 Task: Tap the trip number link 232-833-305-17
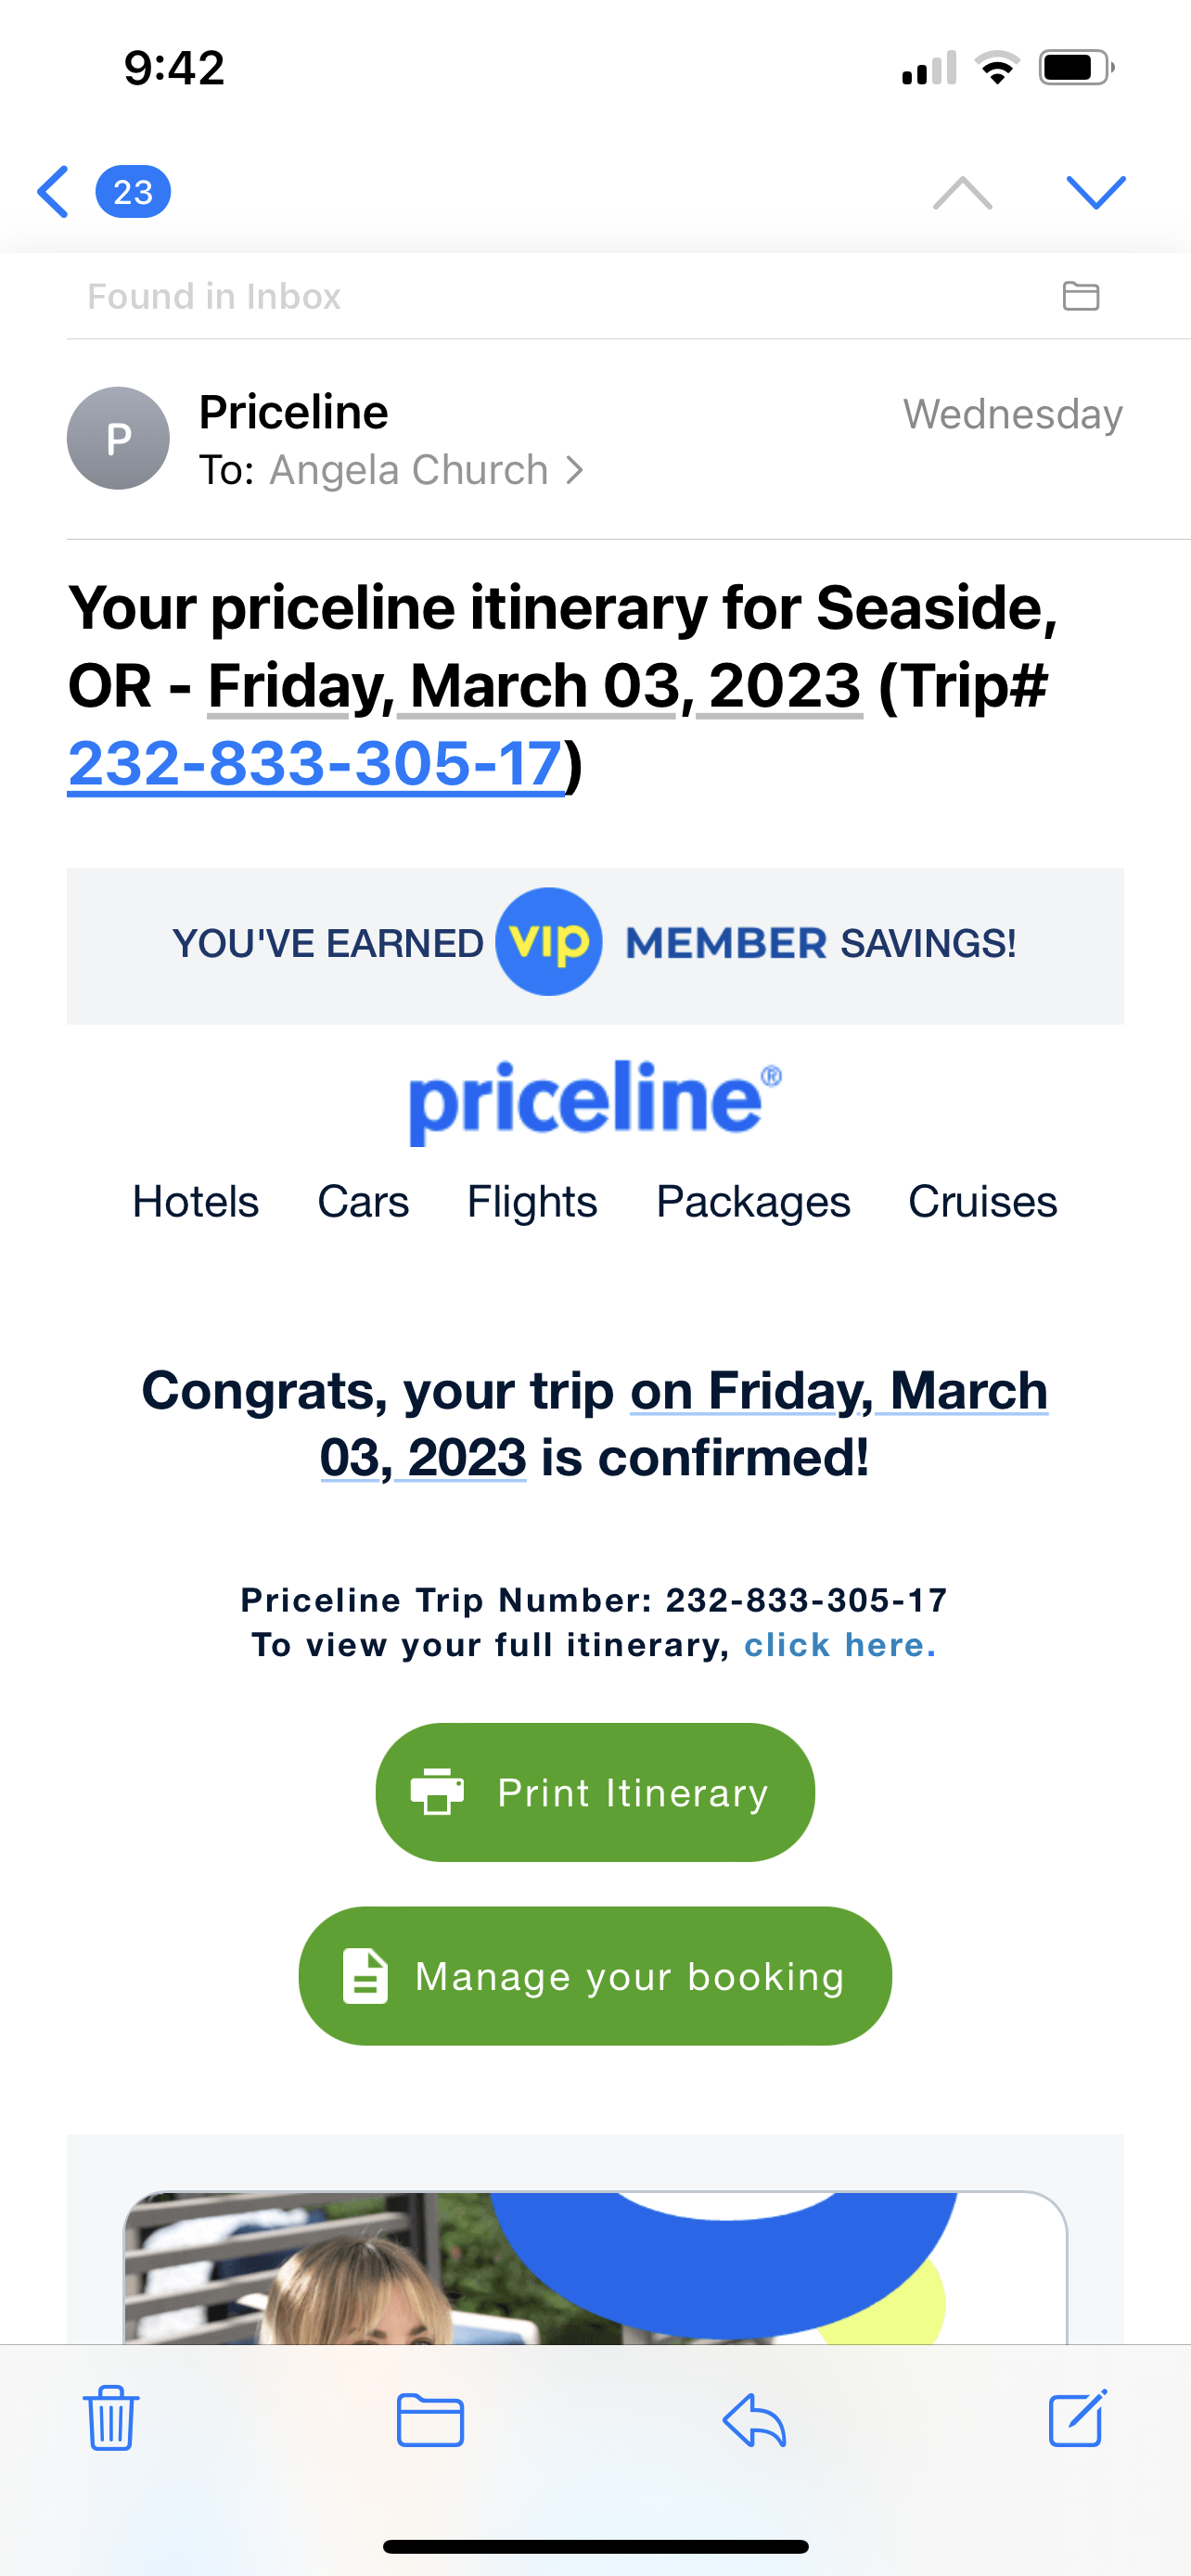316,764
